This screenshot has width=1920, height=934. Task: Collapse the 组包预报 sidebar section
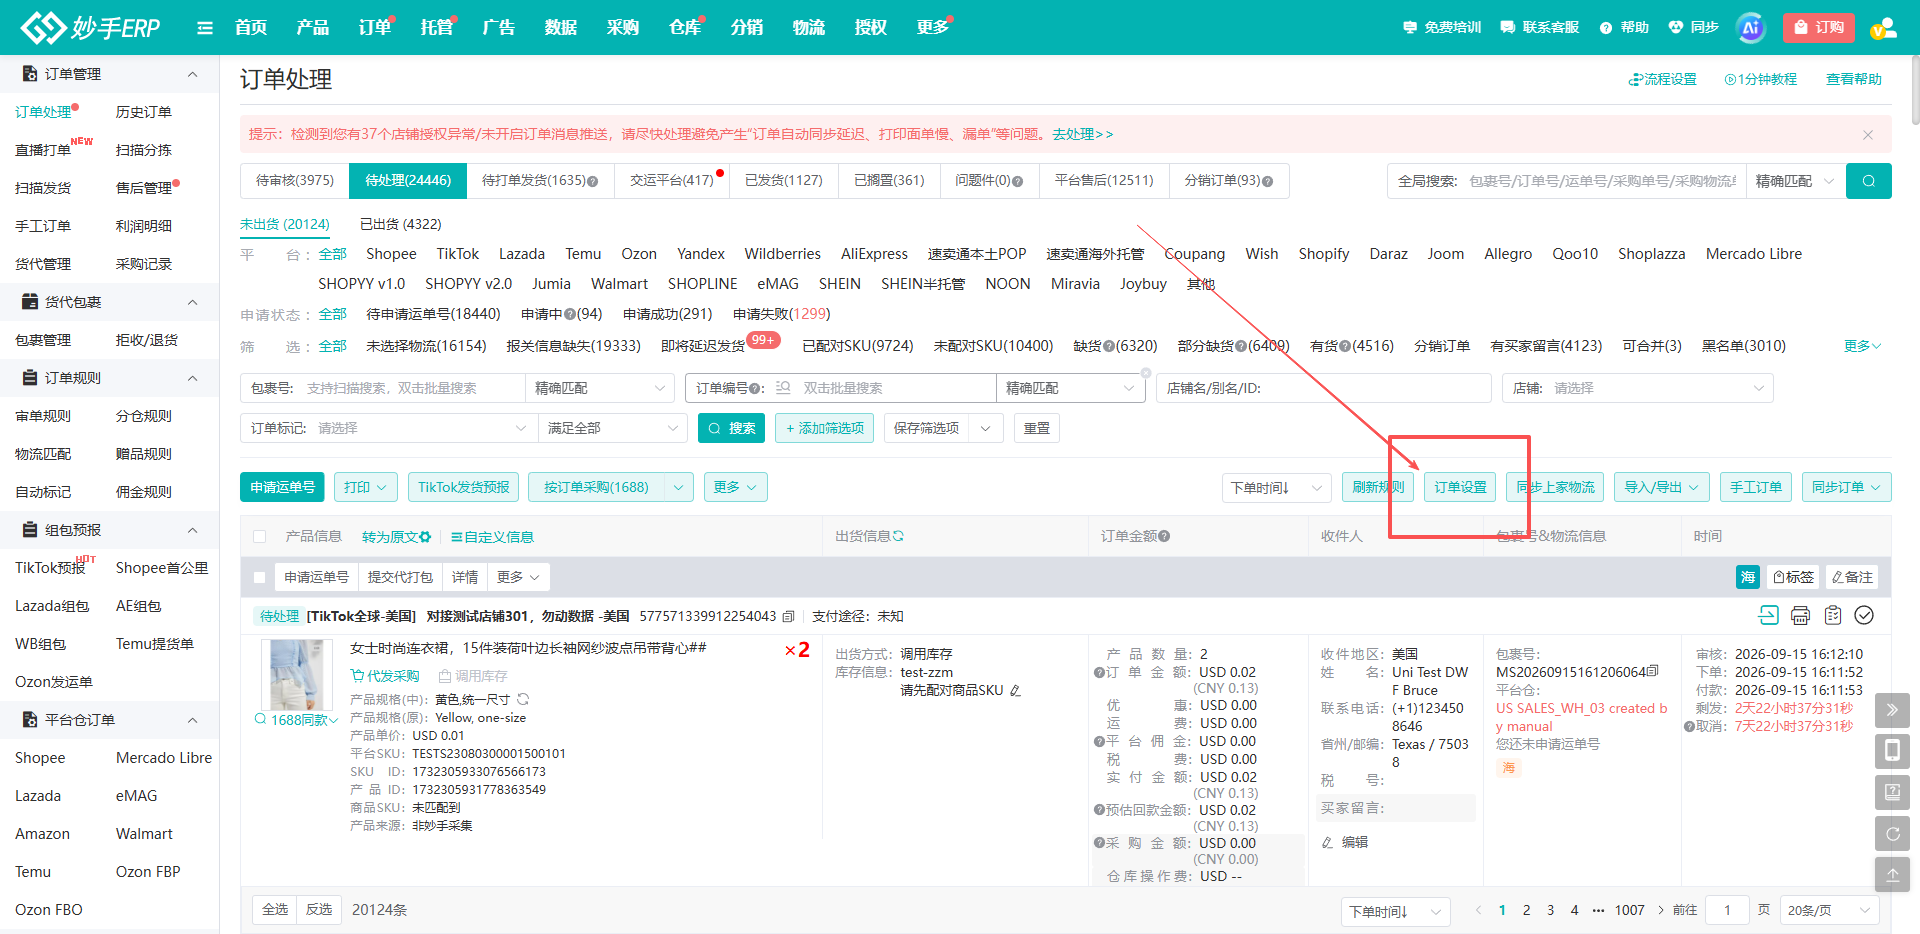[x=193, y=530]
